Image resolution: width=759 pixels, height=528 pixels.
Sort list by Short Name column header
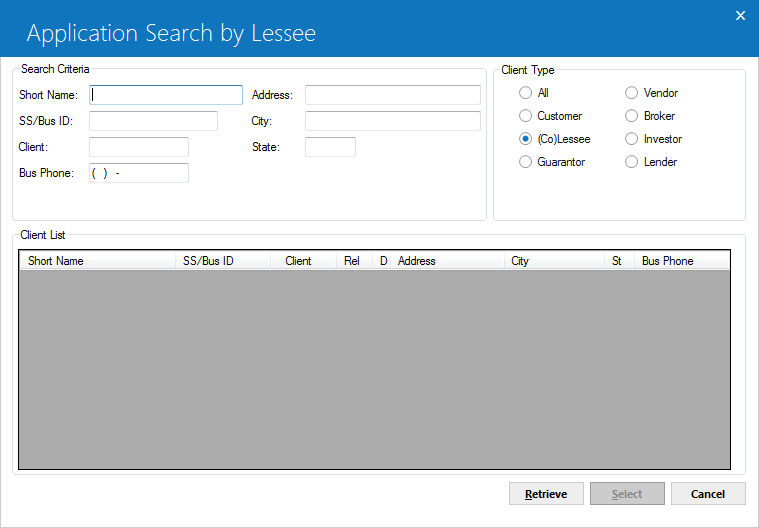pos(97,261)
